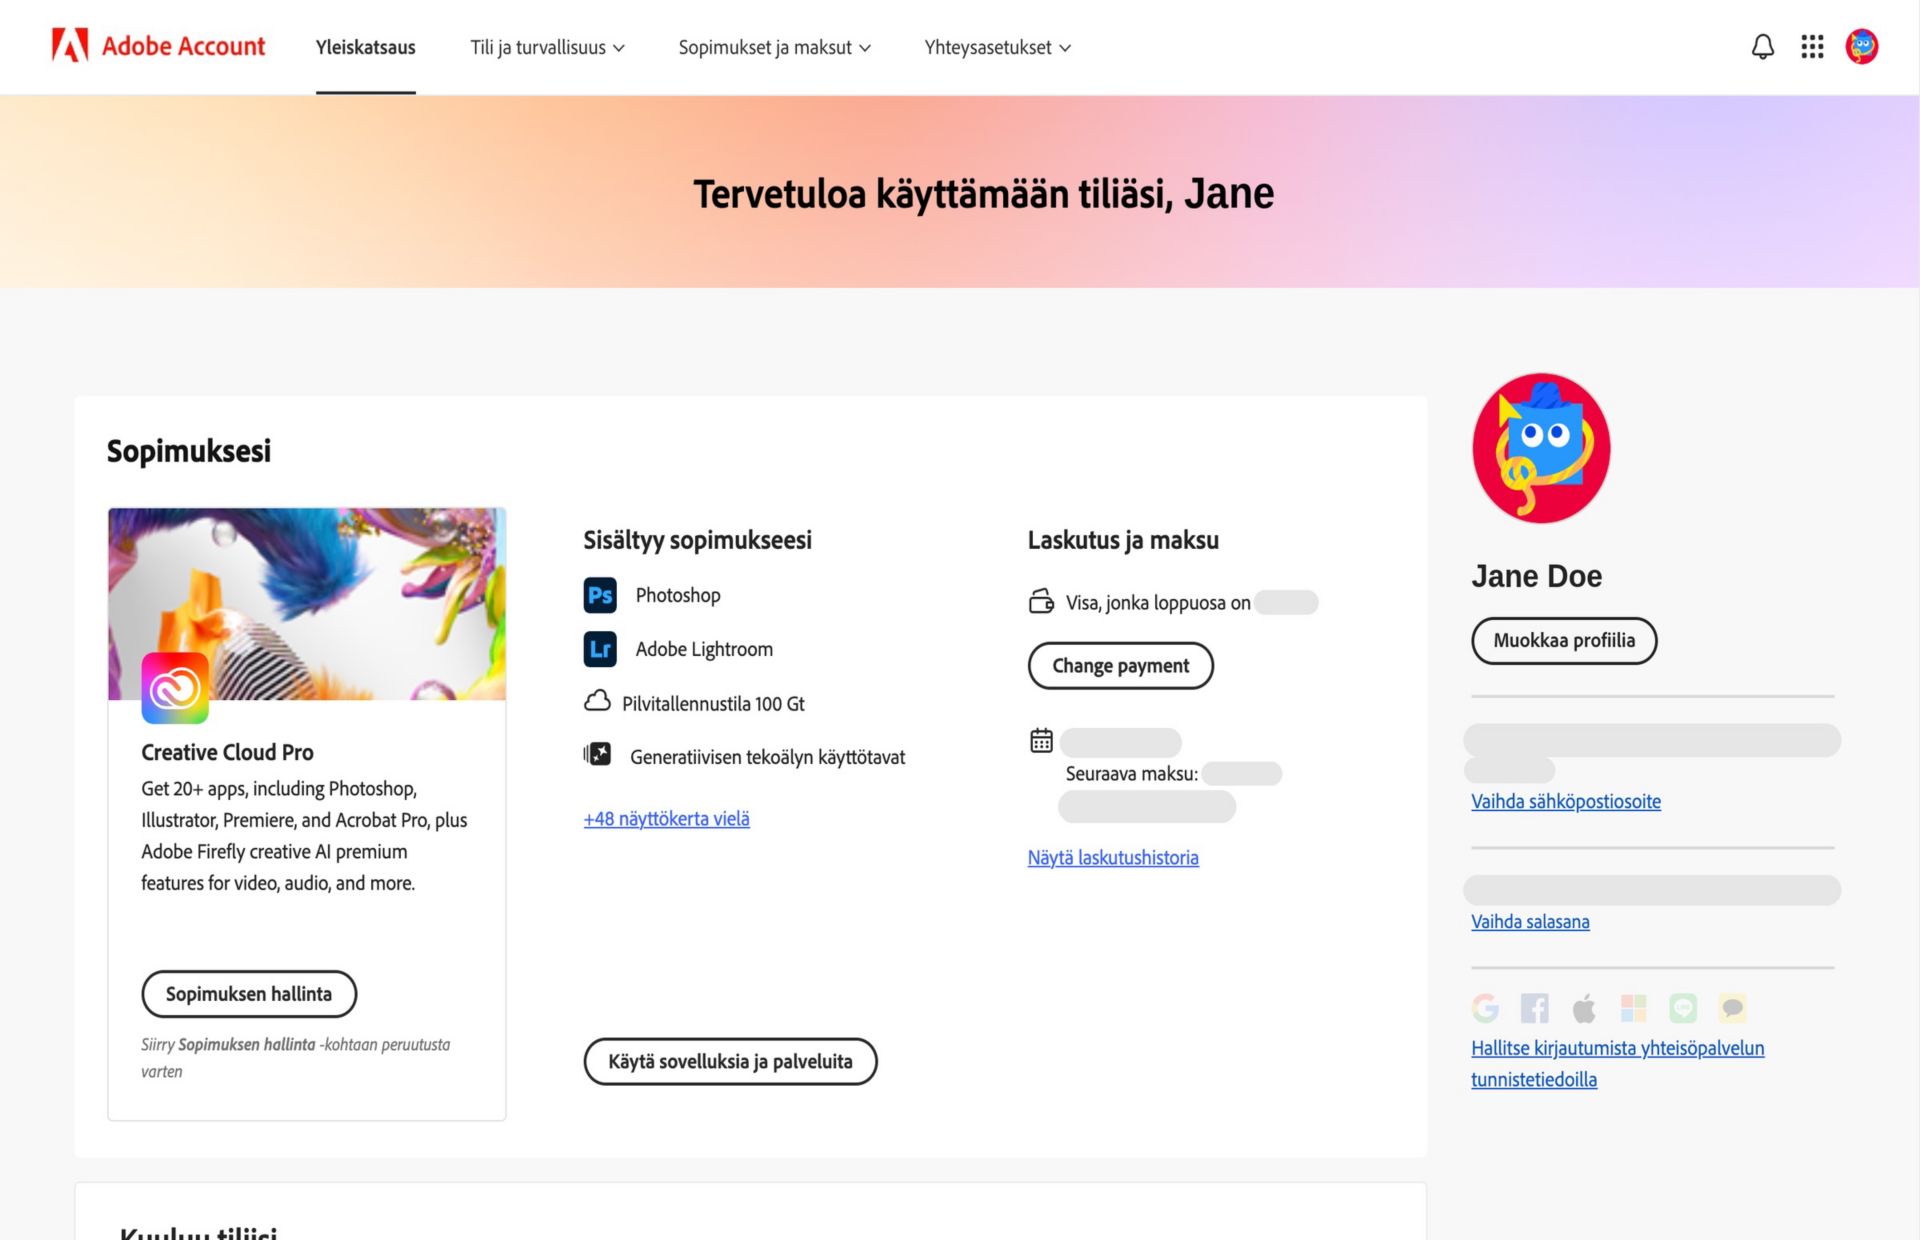This screenshot has width=1920, height=1240.
Task: Click Käytä sovelluksia ja palveluita button
Action: 730,1061
